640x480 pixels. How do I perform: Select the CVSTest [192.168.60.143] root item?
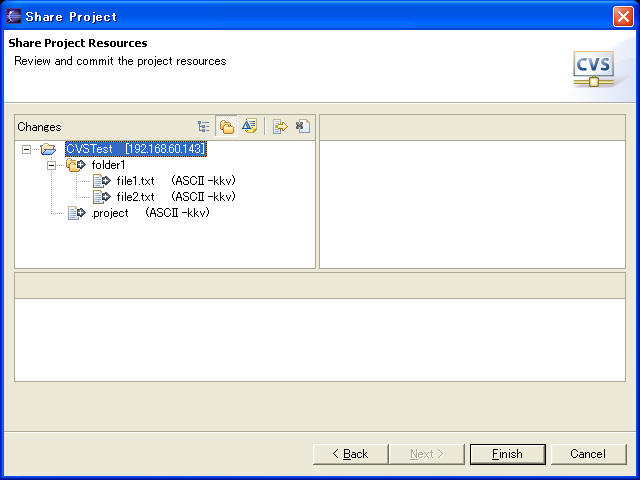coord(135,149)
